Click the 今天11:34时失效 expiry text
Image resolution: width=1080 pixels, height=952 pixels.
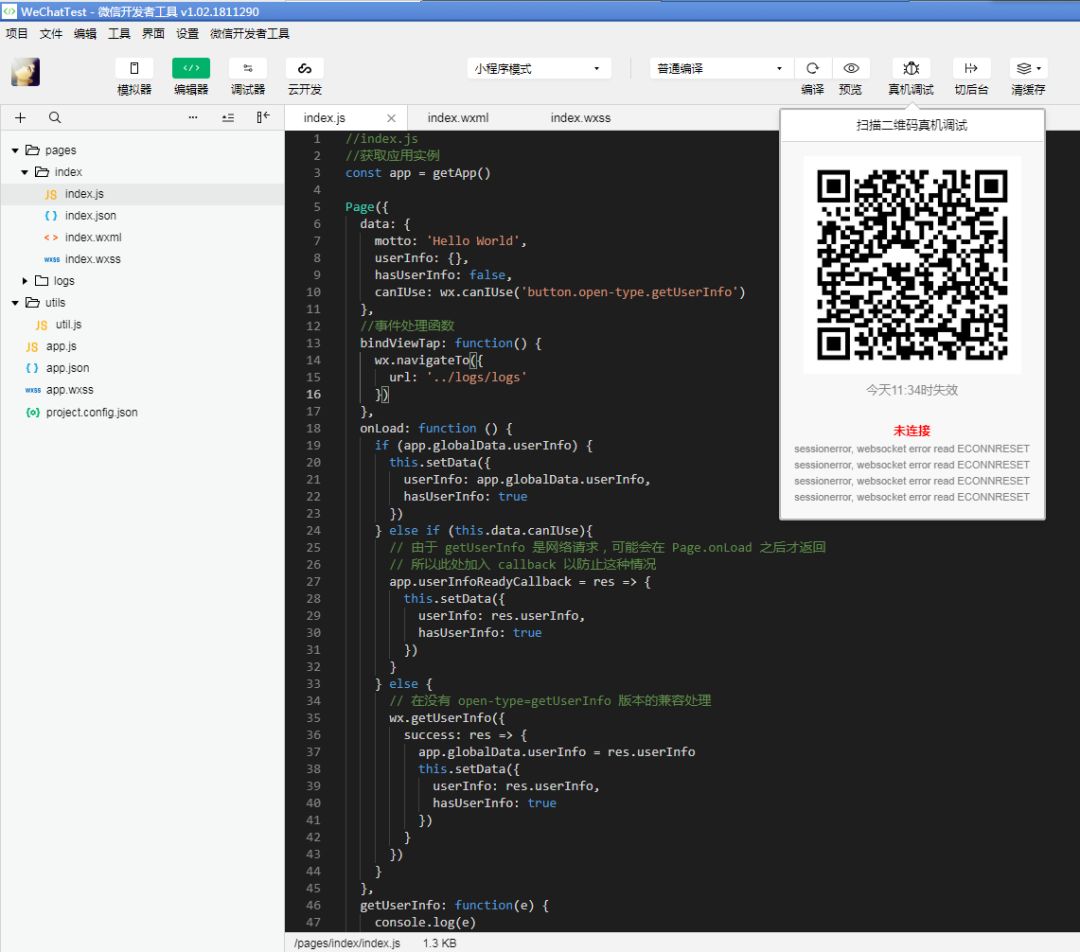coord(912,390)
